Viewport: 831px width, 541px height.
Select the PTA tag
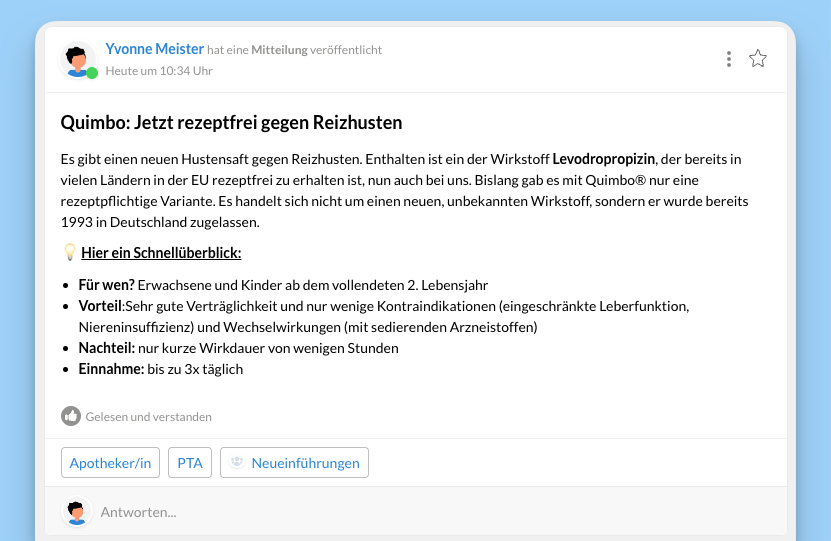click(x=190, y=463)
